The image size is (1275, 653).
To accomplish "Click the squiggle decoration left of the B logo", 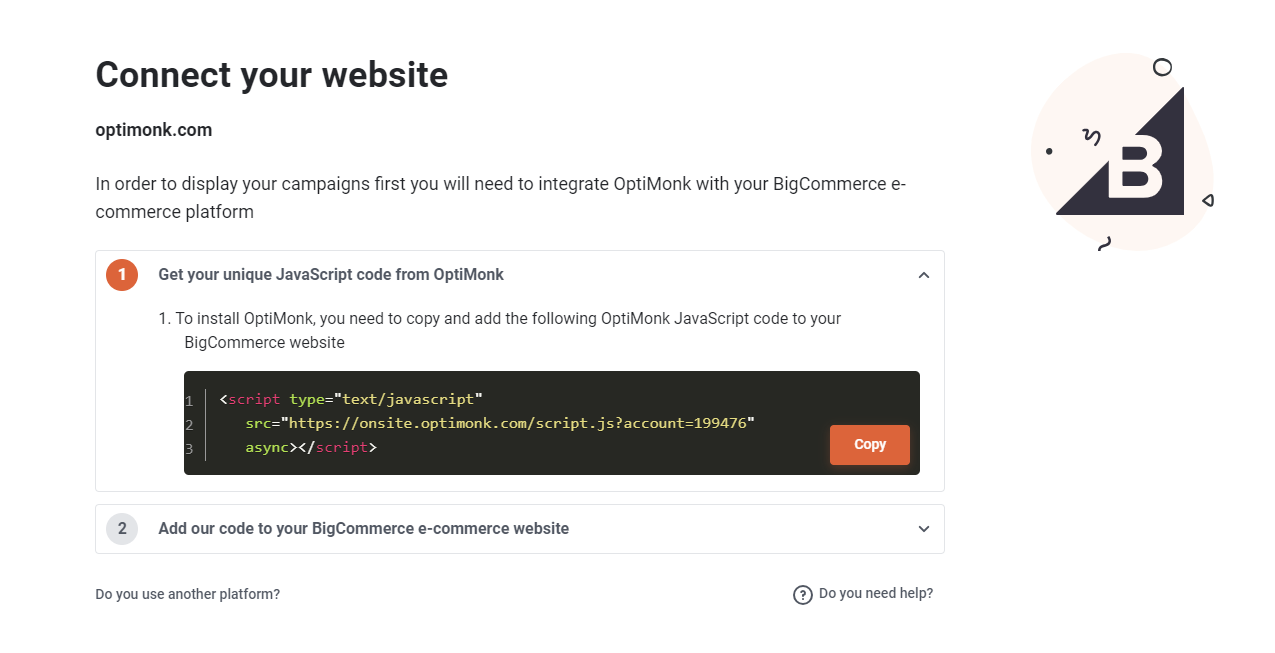I will pyautogui.click(x=1092, y=136).
